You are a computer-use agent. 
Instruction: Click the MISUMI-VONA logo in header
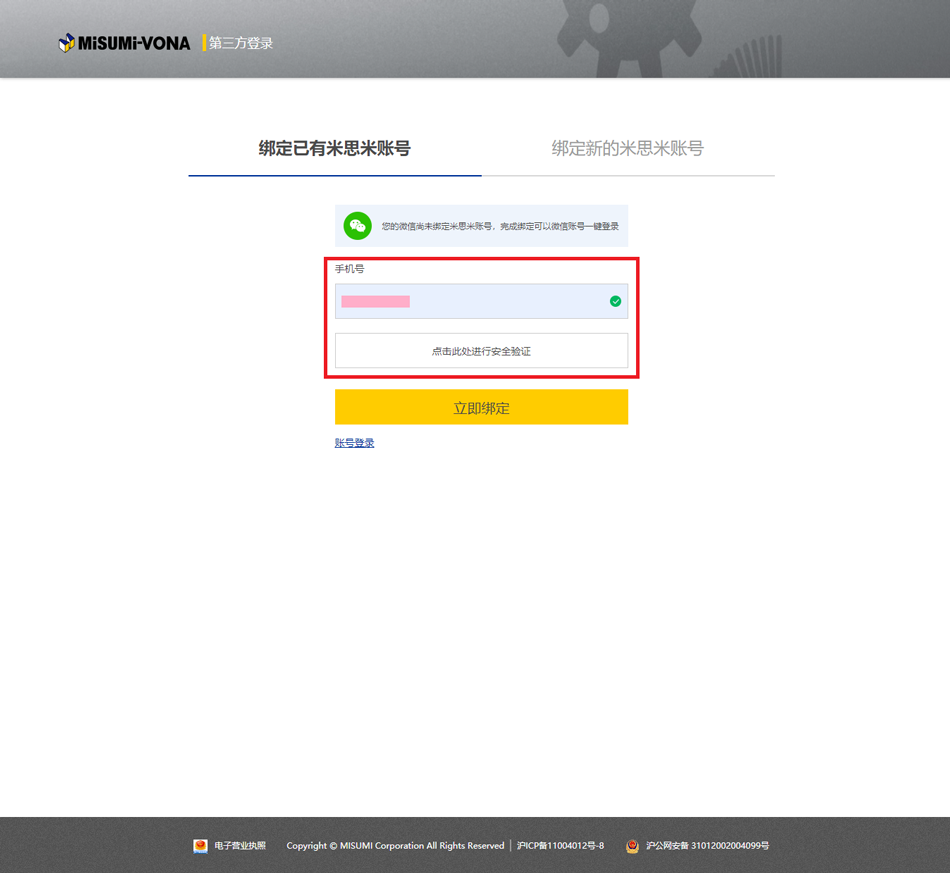coord(124,43)
